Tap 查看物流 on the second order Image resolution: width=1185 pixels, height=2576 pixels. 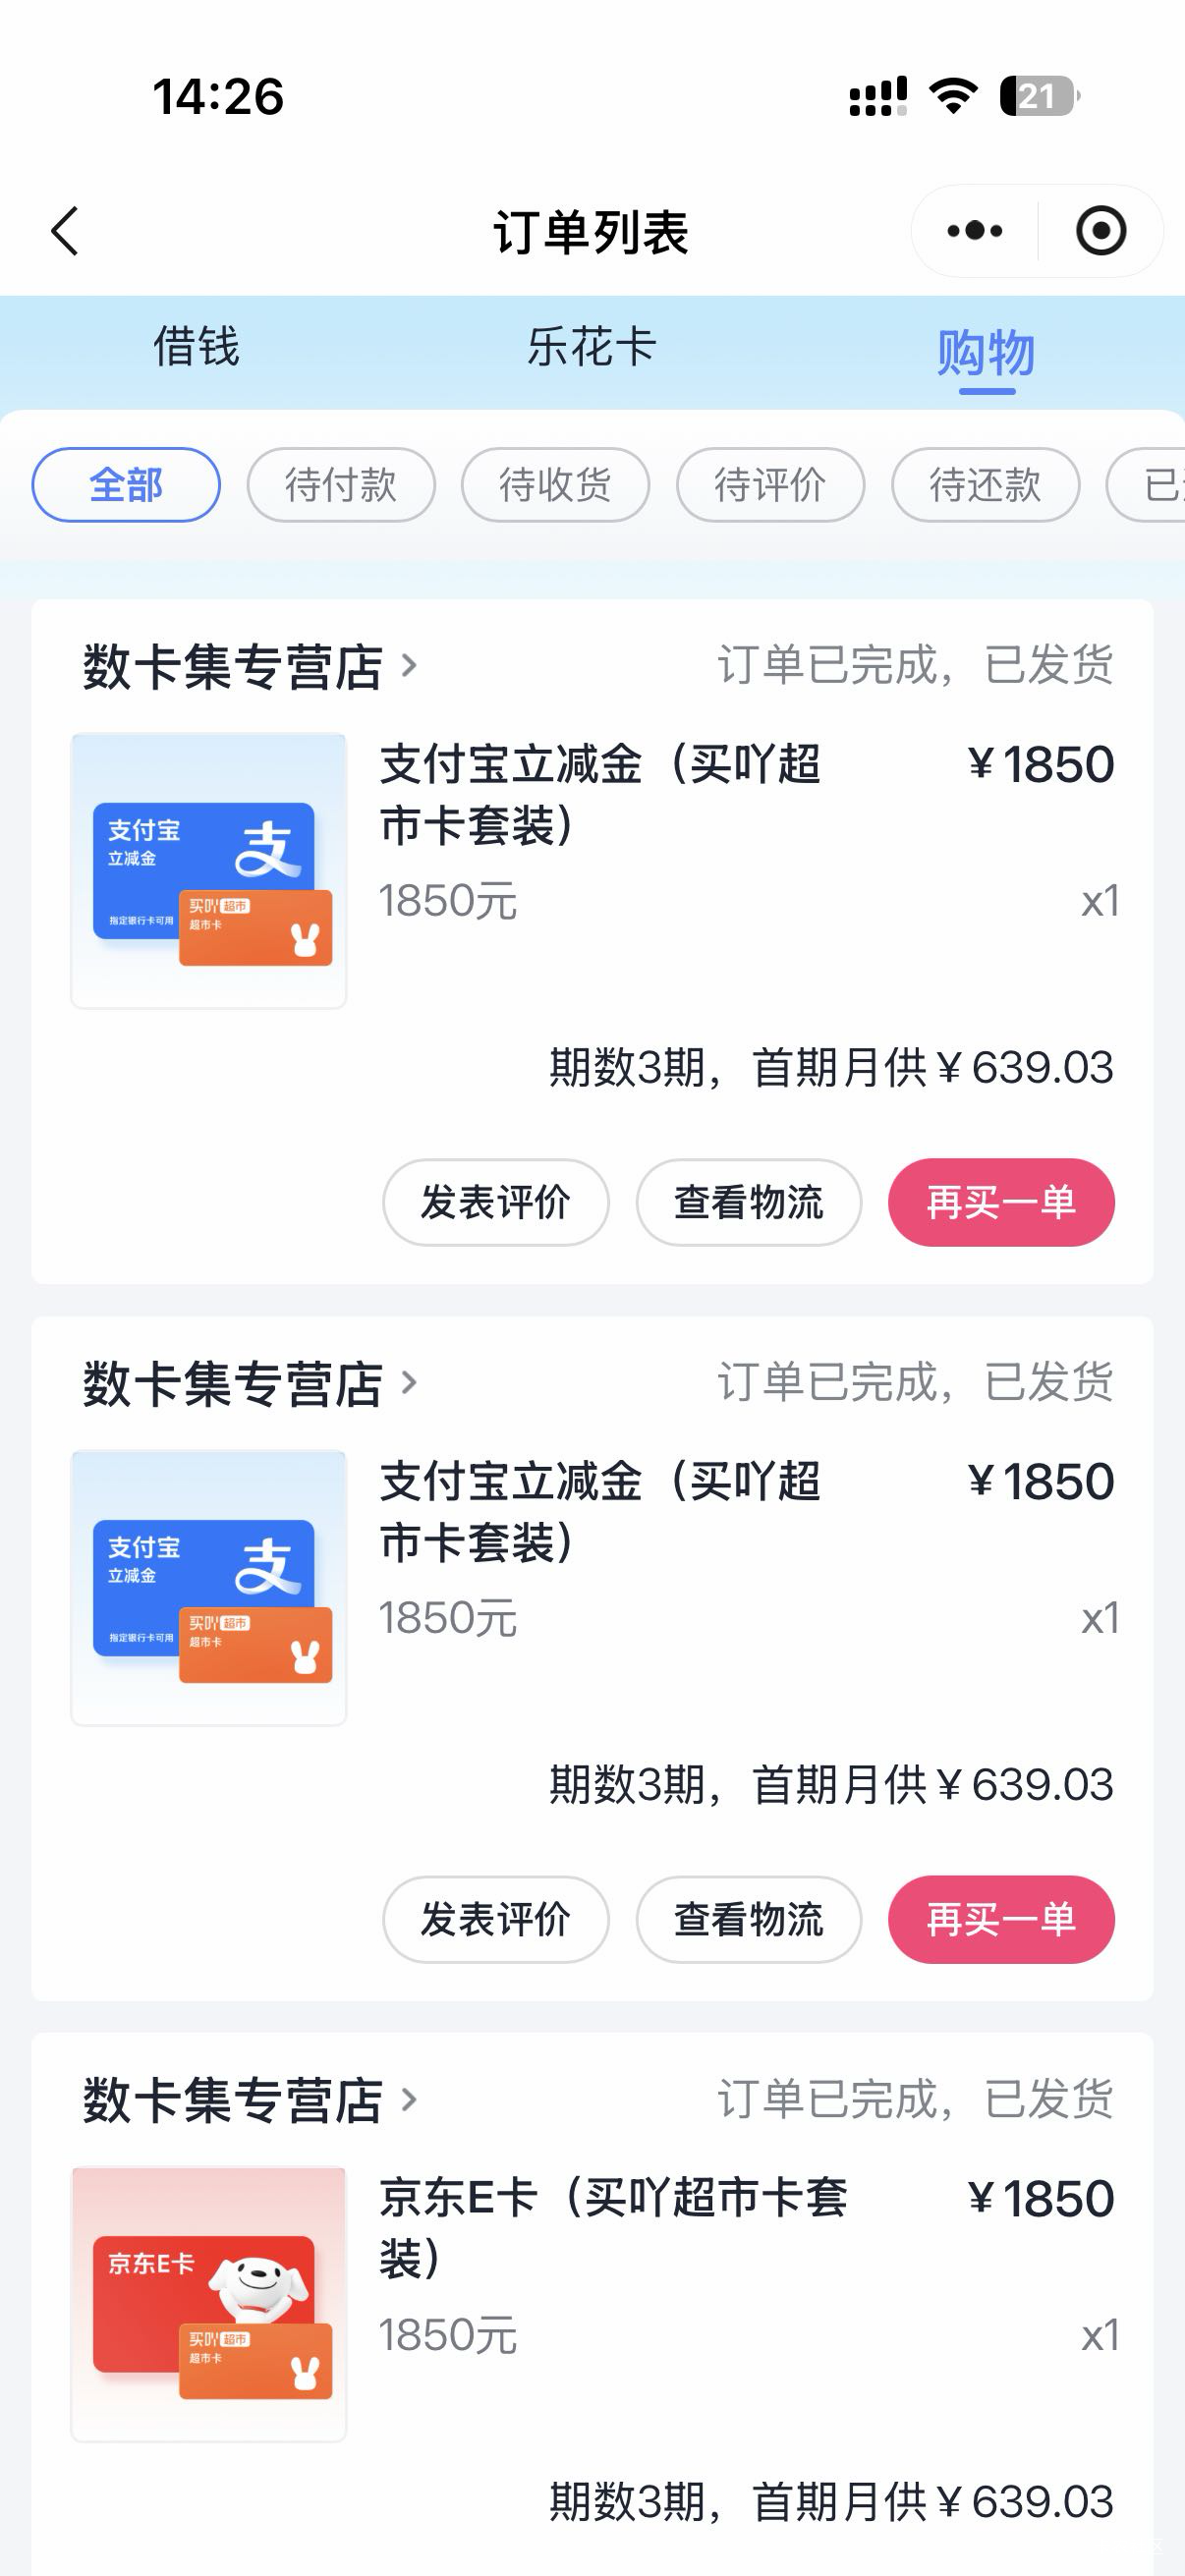748,1919
